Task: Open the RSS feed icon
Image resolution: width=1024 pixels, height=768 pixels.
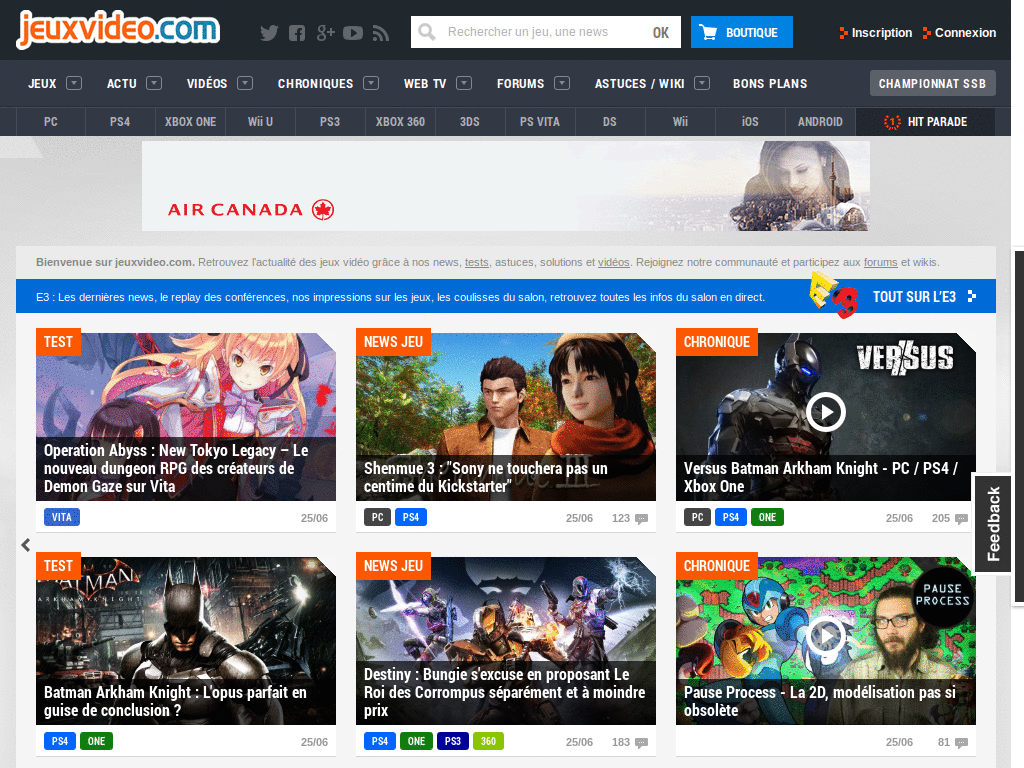Action: click(x=381, y=33)
